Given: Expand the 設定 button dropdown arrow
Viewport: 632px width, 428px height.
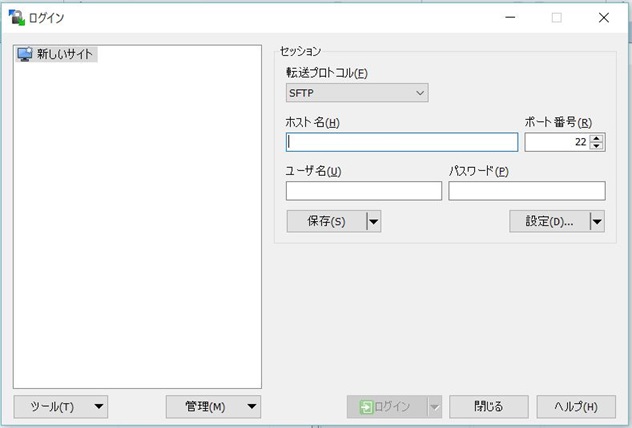Looking at the screenshot, I should tap(597, 221).
